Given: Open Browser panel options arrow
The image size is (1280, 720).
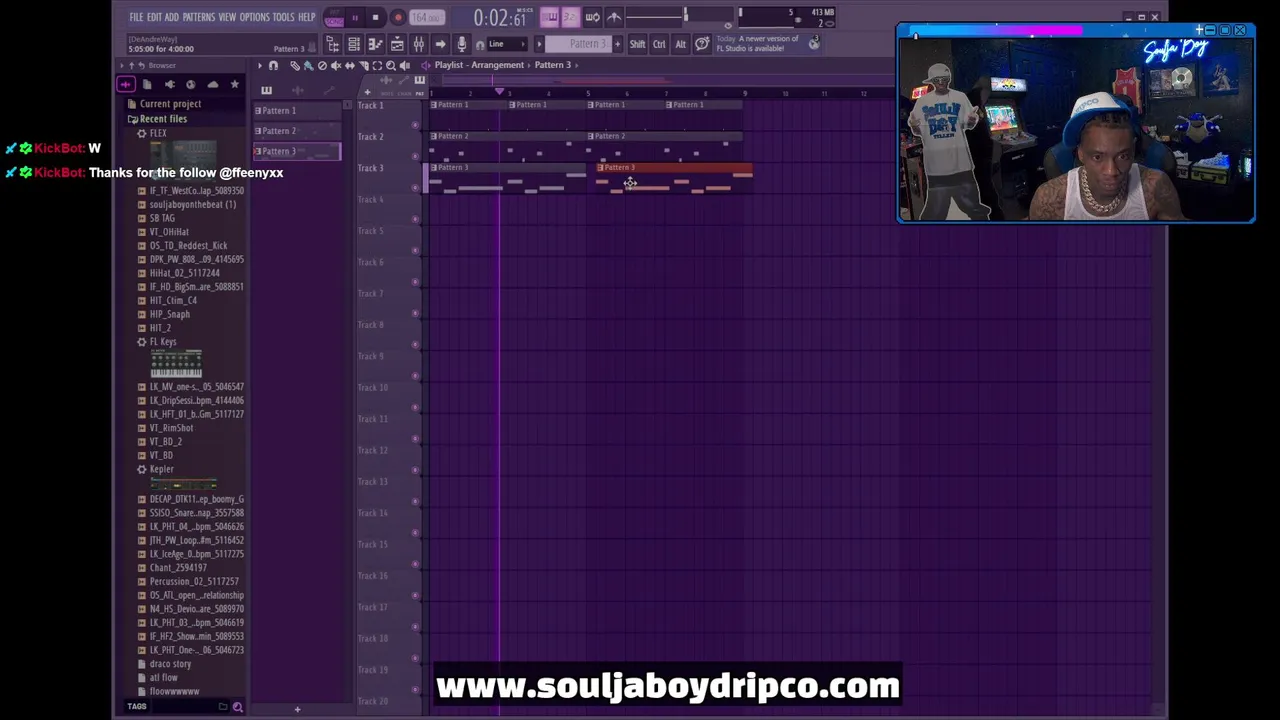Looking at the screenshot, I should 121,65.
